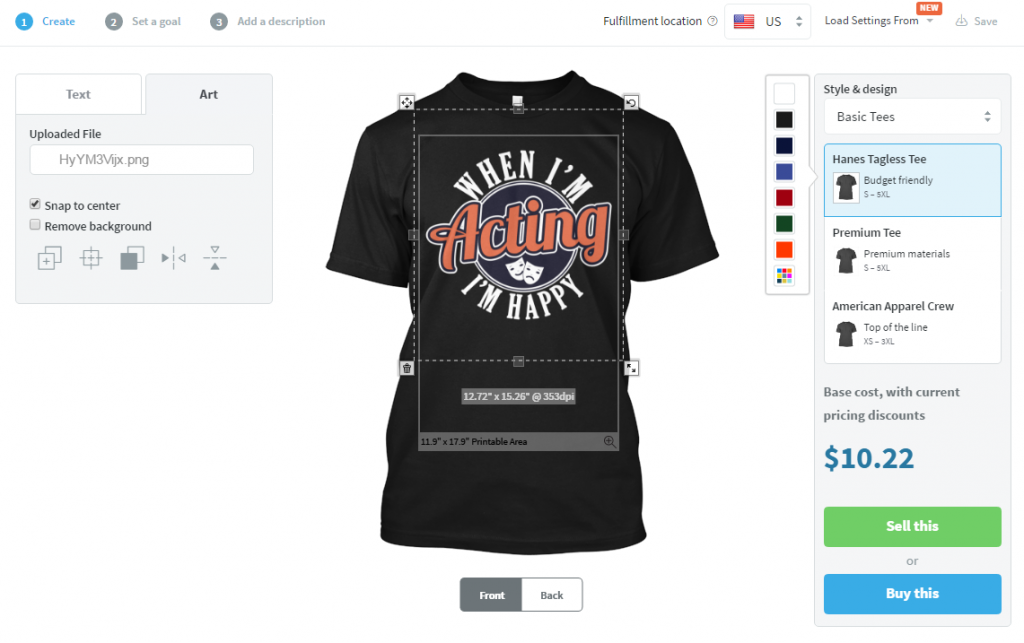The image size is (1024, 643).
Task: Open the US fulfillment location dropdown
Action: pos(768,22)
